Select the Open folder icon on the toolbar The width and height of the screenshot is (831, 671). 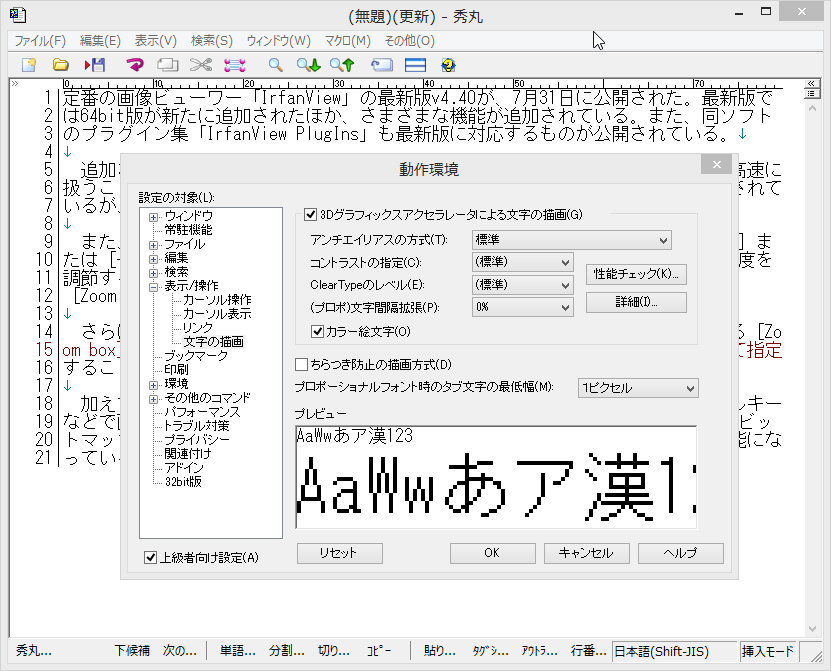59,64
